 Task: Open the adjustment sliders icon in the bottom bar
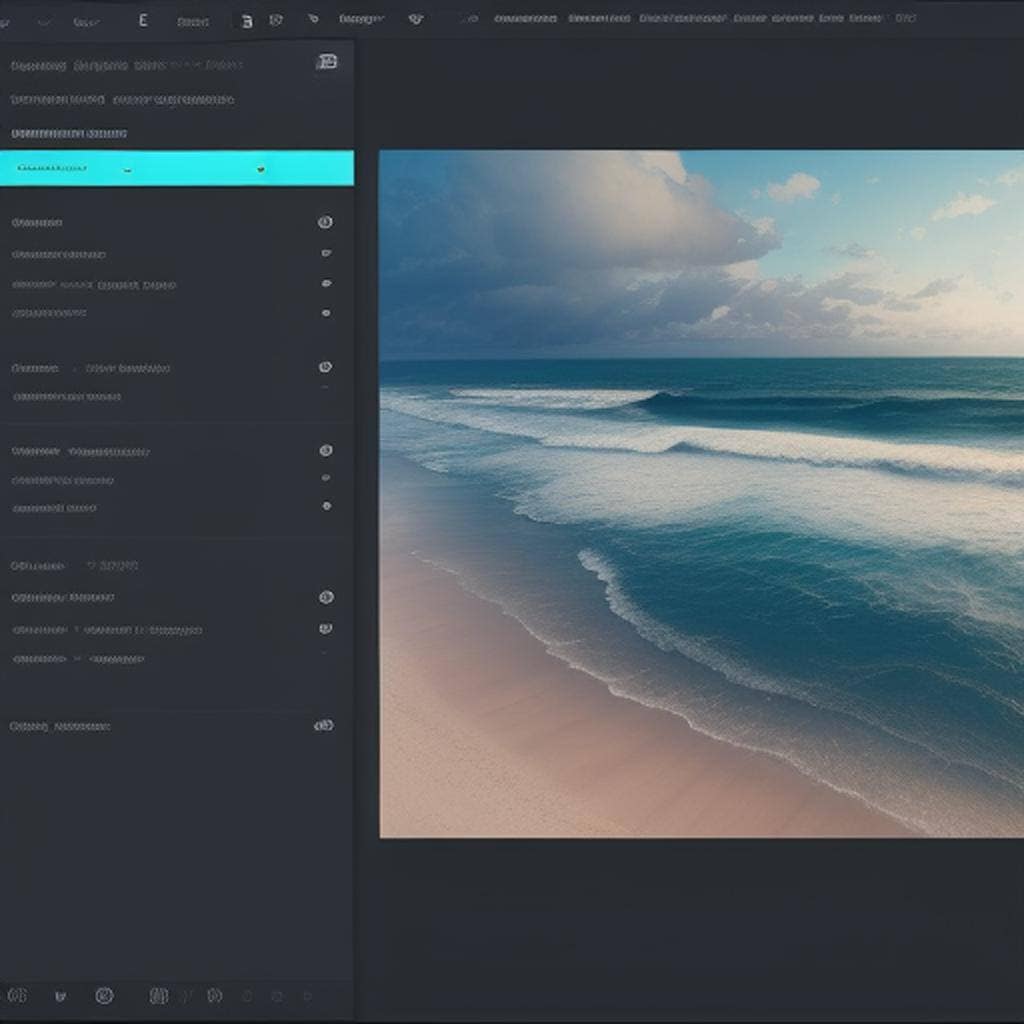coord(156,995)
